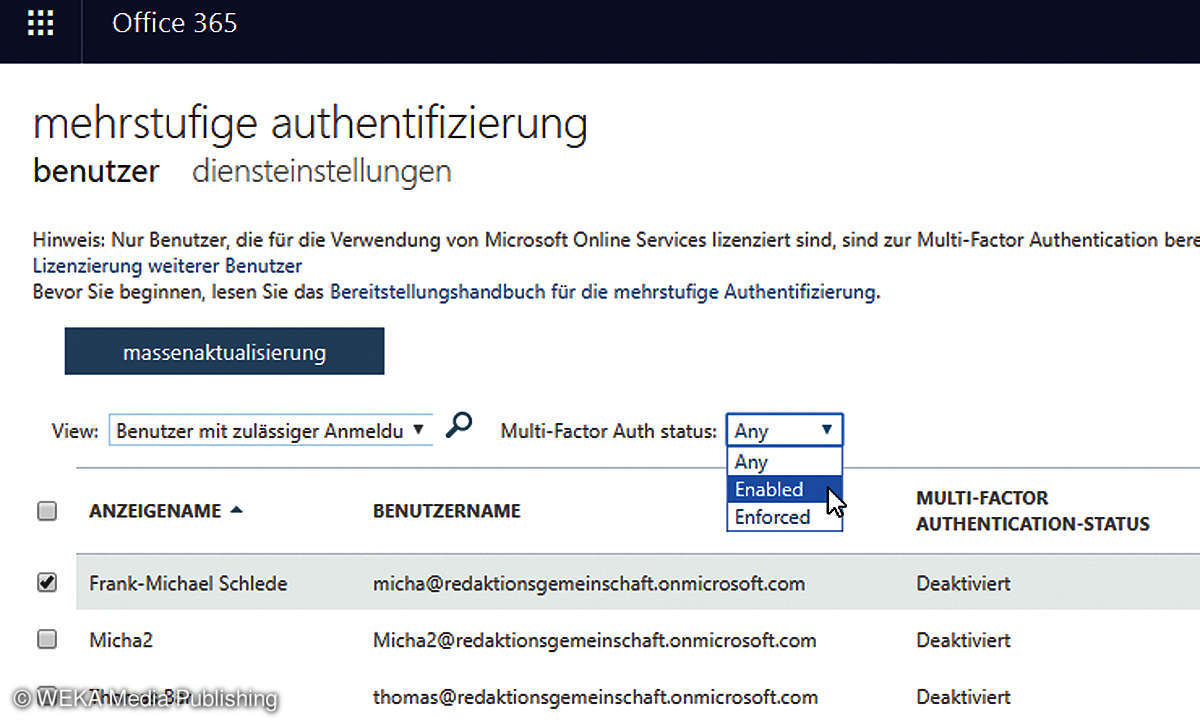Choose Enabled in the status list
The image size is (1200, 720).
[784, 489]
